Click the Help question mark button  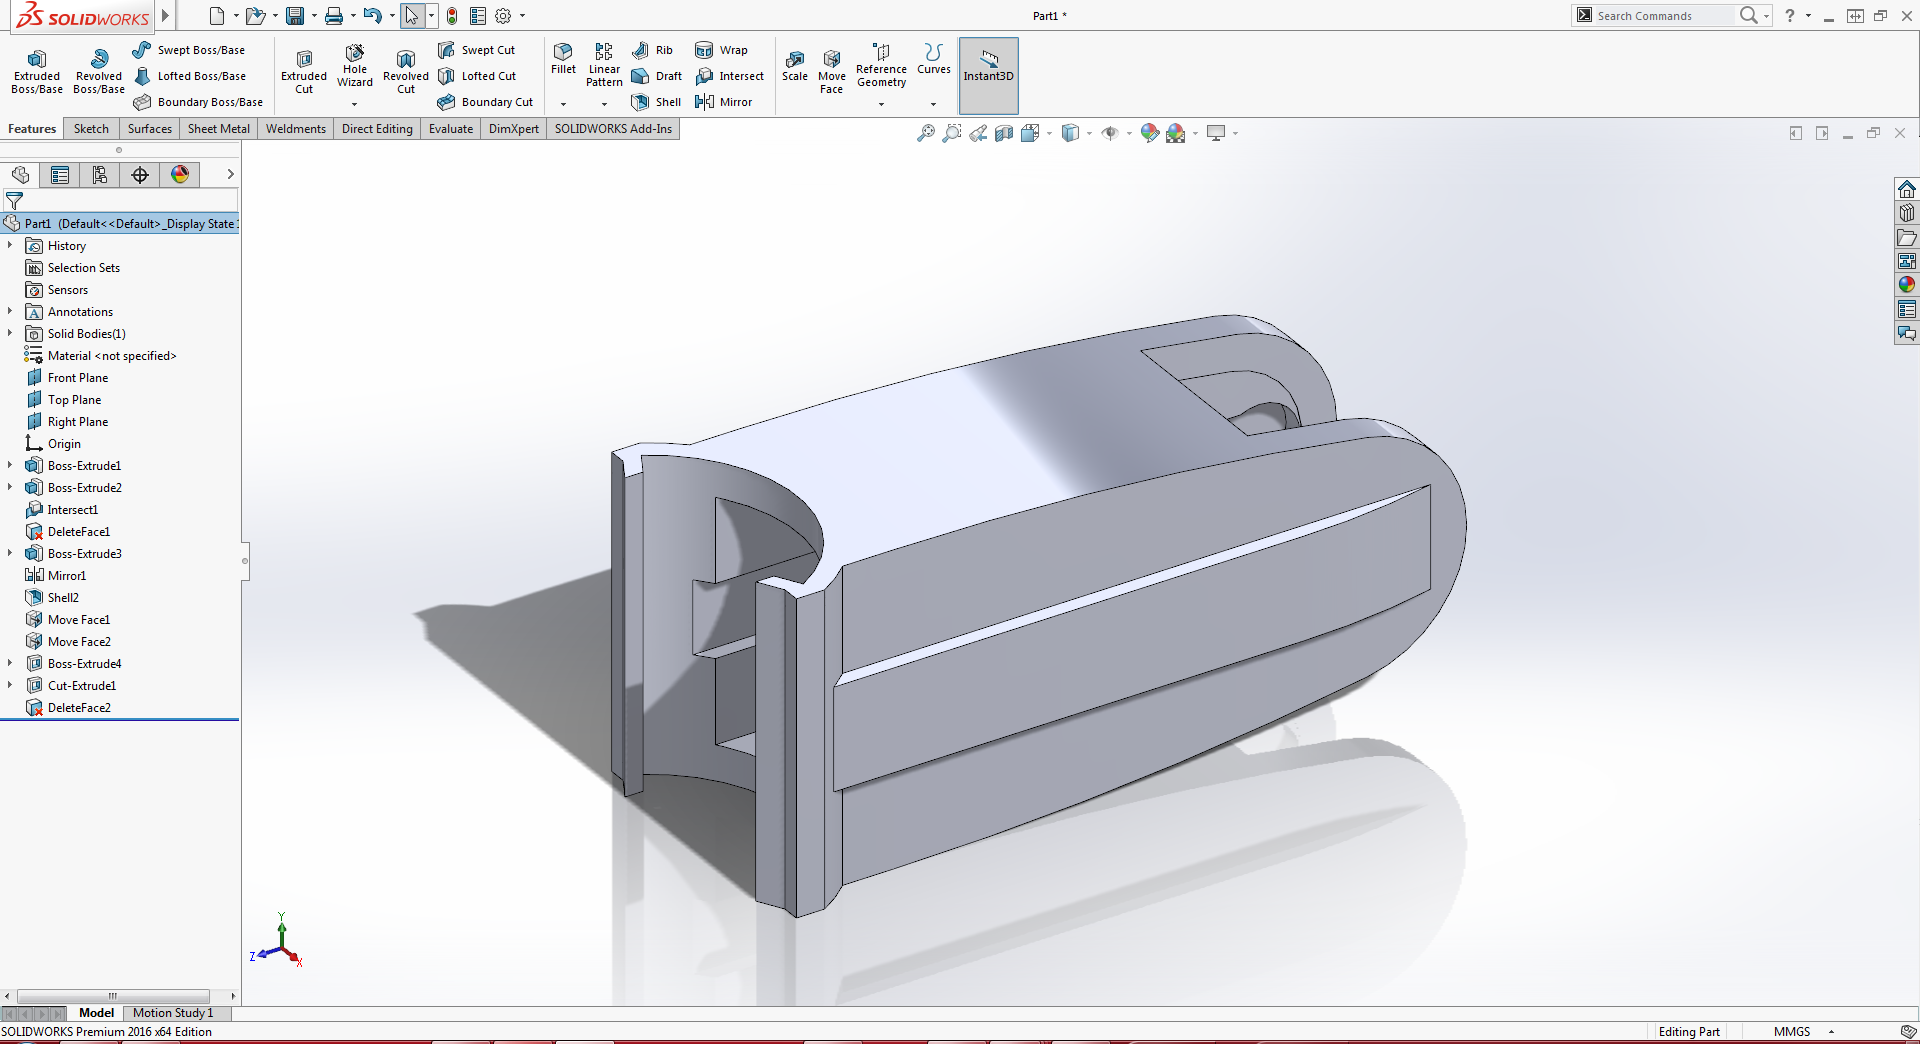coord(1791,15)
